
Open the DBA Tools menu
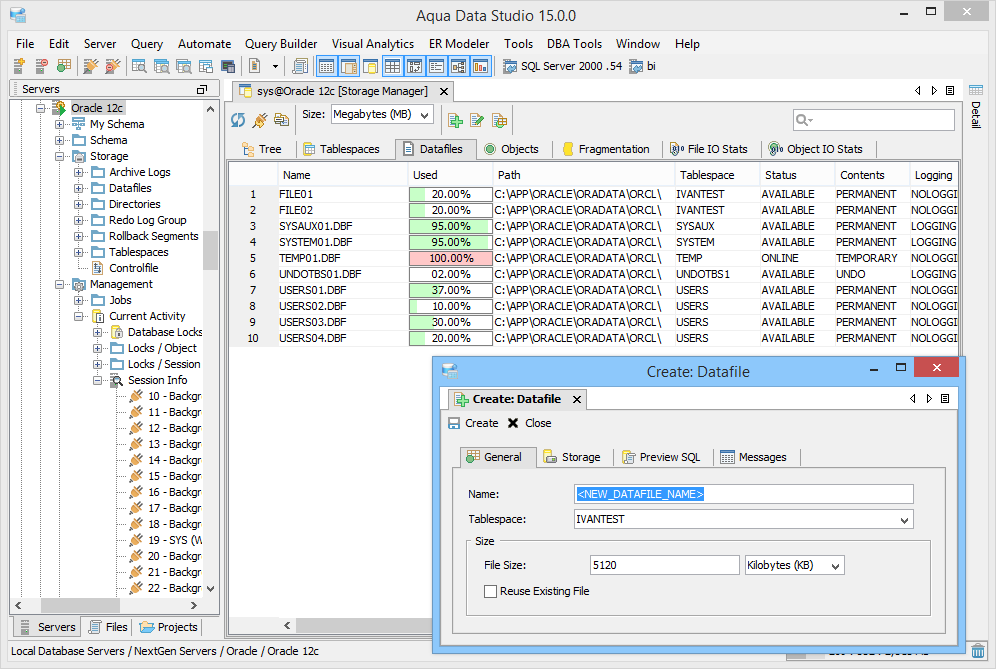(574, 44)
